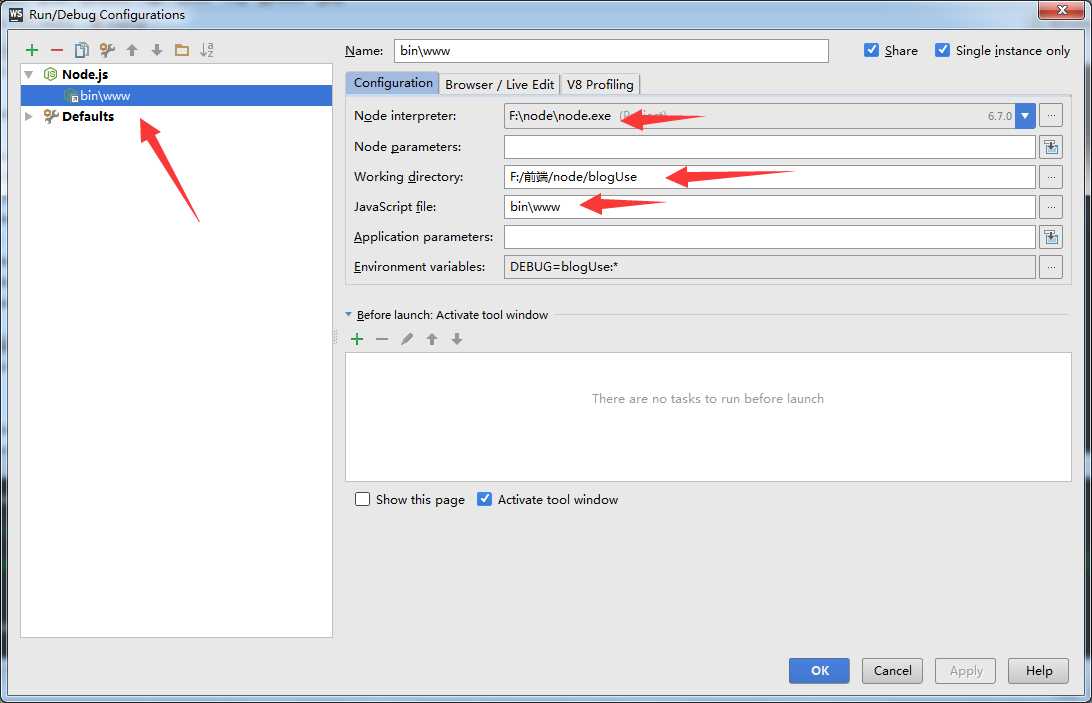Collapse the Node.js tree node

click(29, 74)
